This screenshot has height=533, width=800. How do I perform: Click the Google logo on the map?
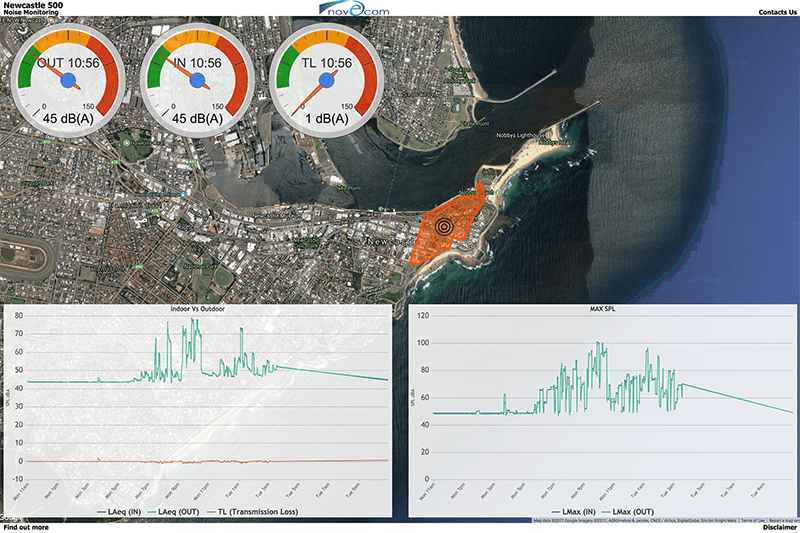pyautogui.click(x=12, y=518)
